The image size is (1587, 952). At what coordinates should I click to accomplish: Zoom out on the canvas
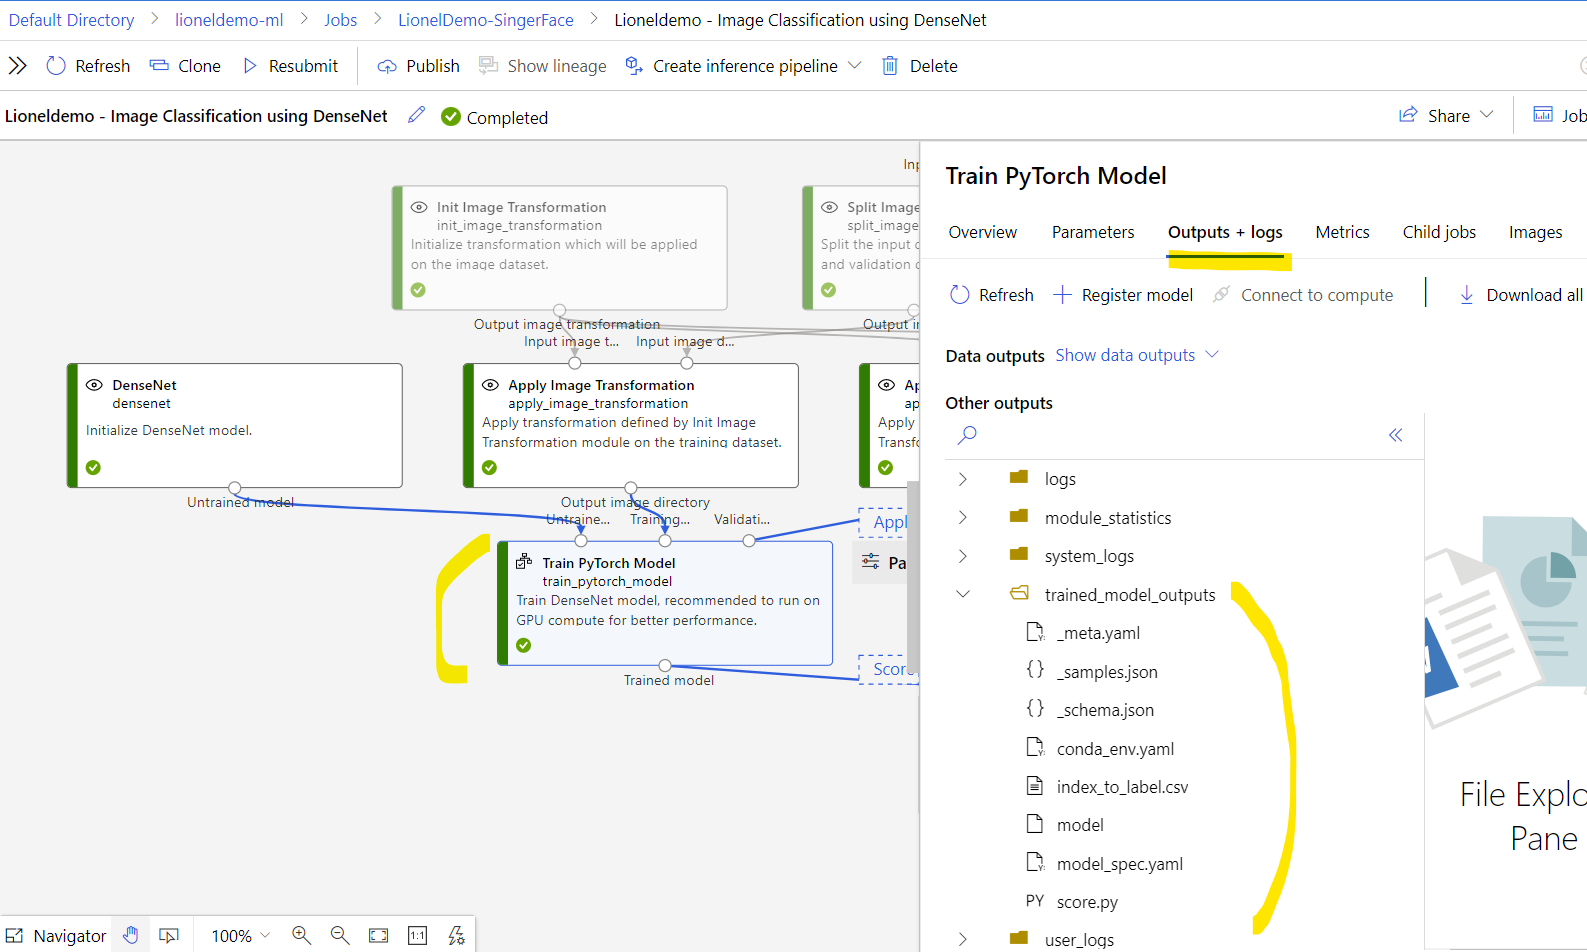point(340,935)
